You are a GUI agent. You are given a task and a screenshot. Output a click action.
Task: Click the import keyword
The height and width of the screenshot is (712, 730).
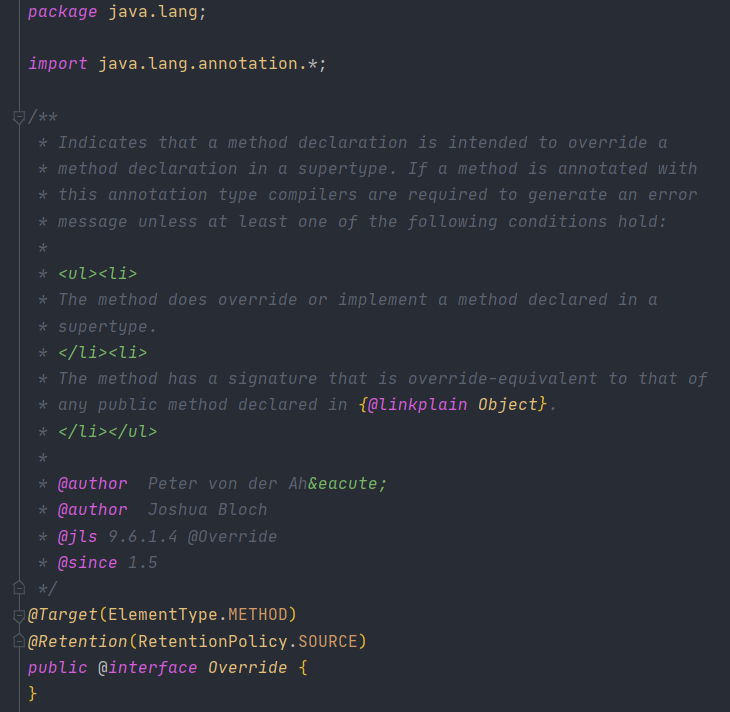(x=58, y=63)
